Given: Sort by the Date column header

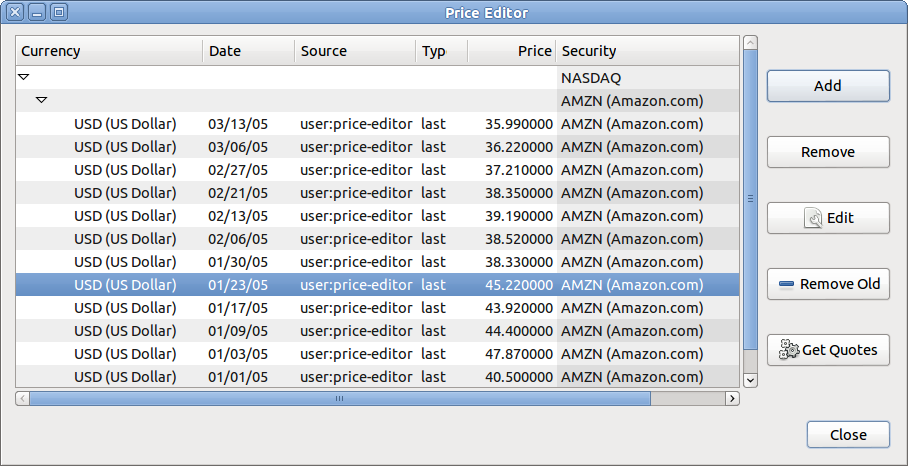Looking at the screenshot, I should pyautogui.click(x=248, y=51).
